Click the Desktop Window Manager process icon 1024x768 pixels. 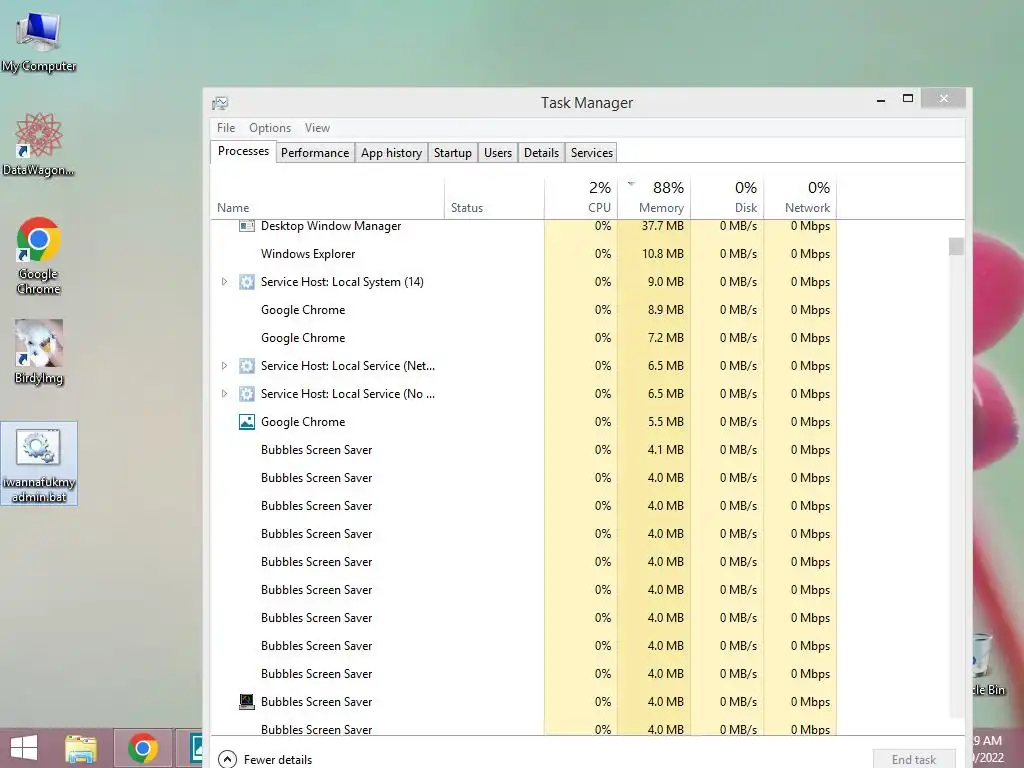click(246, 226)
